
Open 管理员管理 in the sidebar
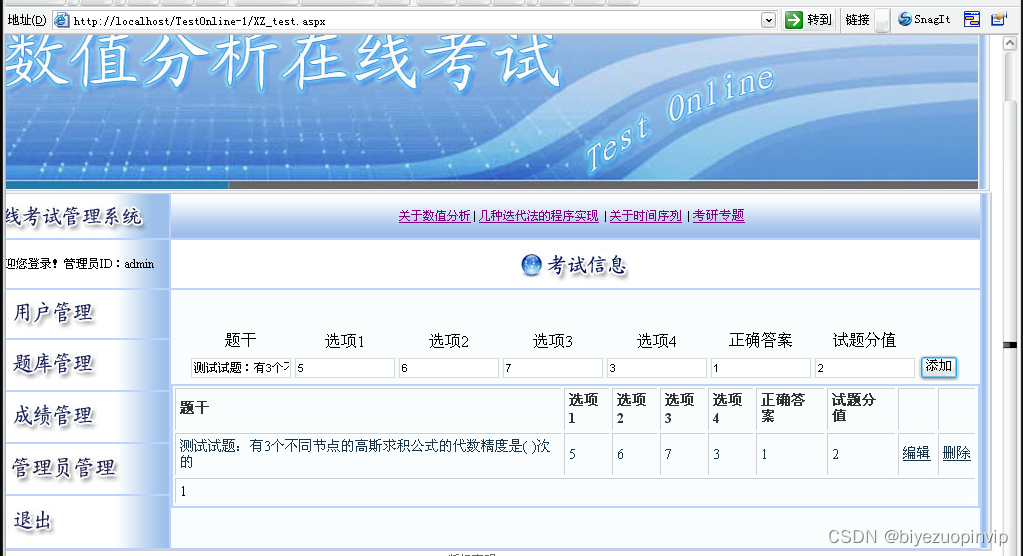64,467
